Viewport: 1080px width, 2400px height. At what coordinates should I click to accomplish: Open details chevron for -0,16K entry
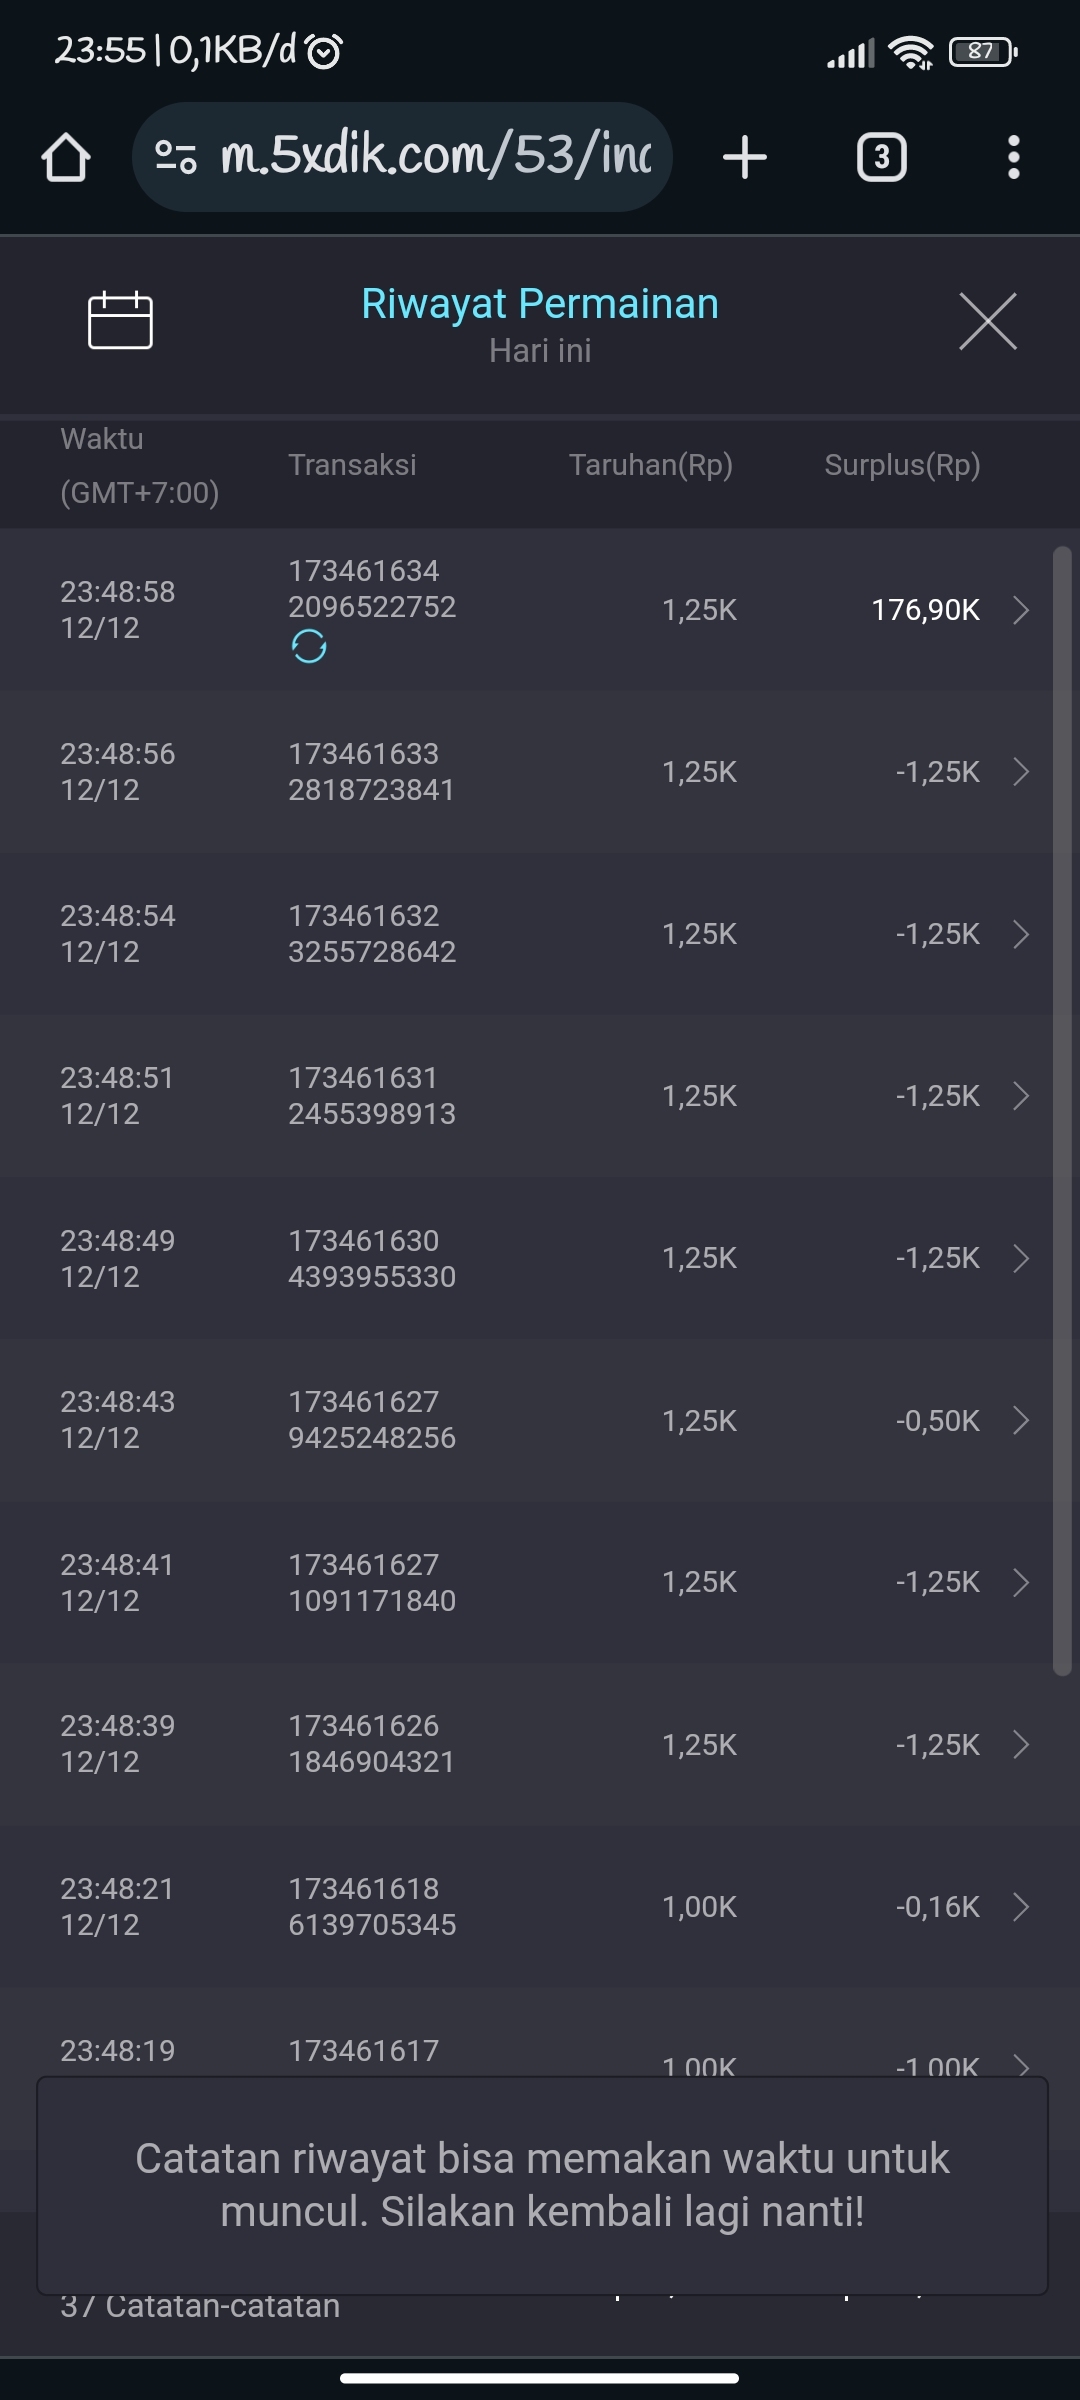point(1020,1907)
